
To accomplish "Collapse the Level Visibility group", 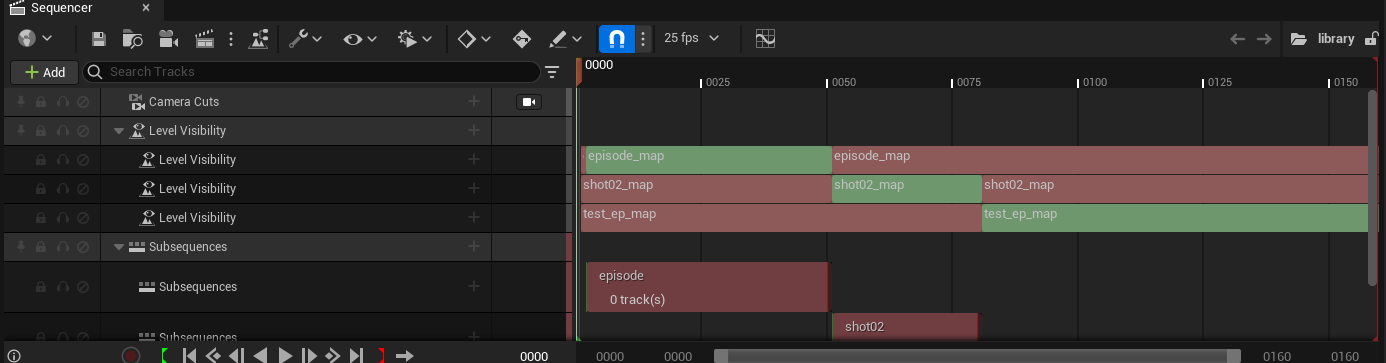I will tap(118, 131).
